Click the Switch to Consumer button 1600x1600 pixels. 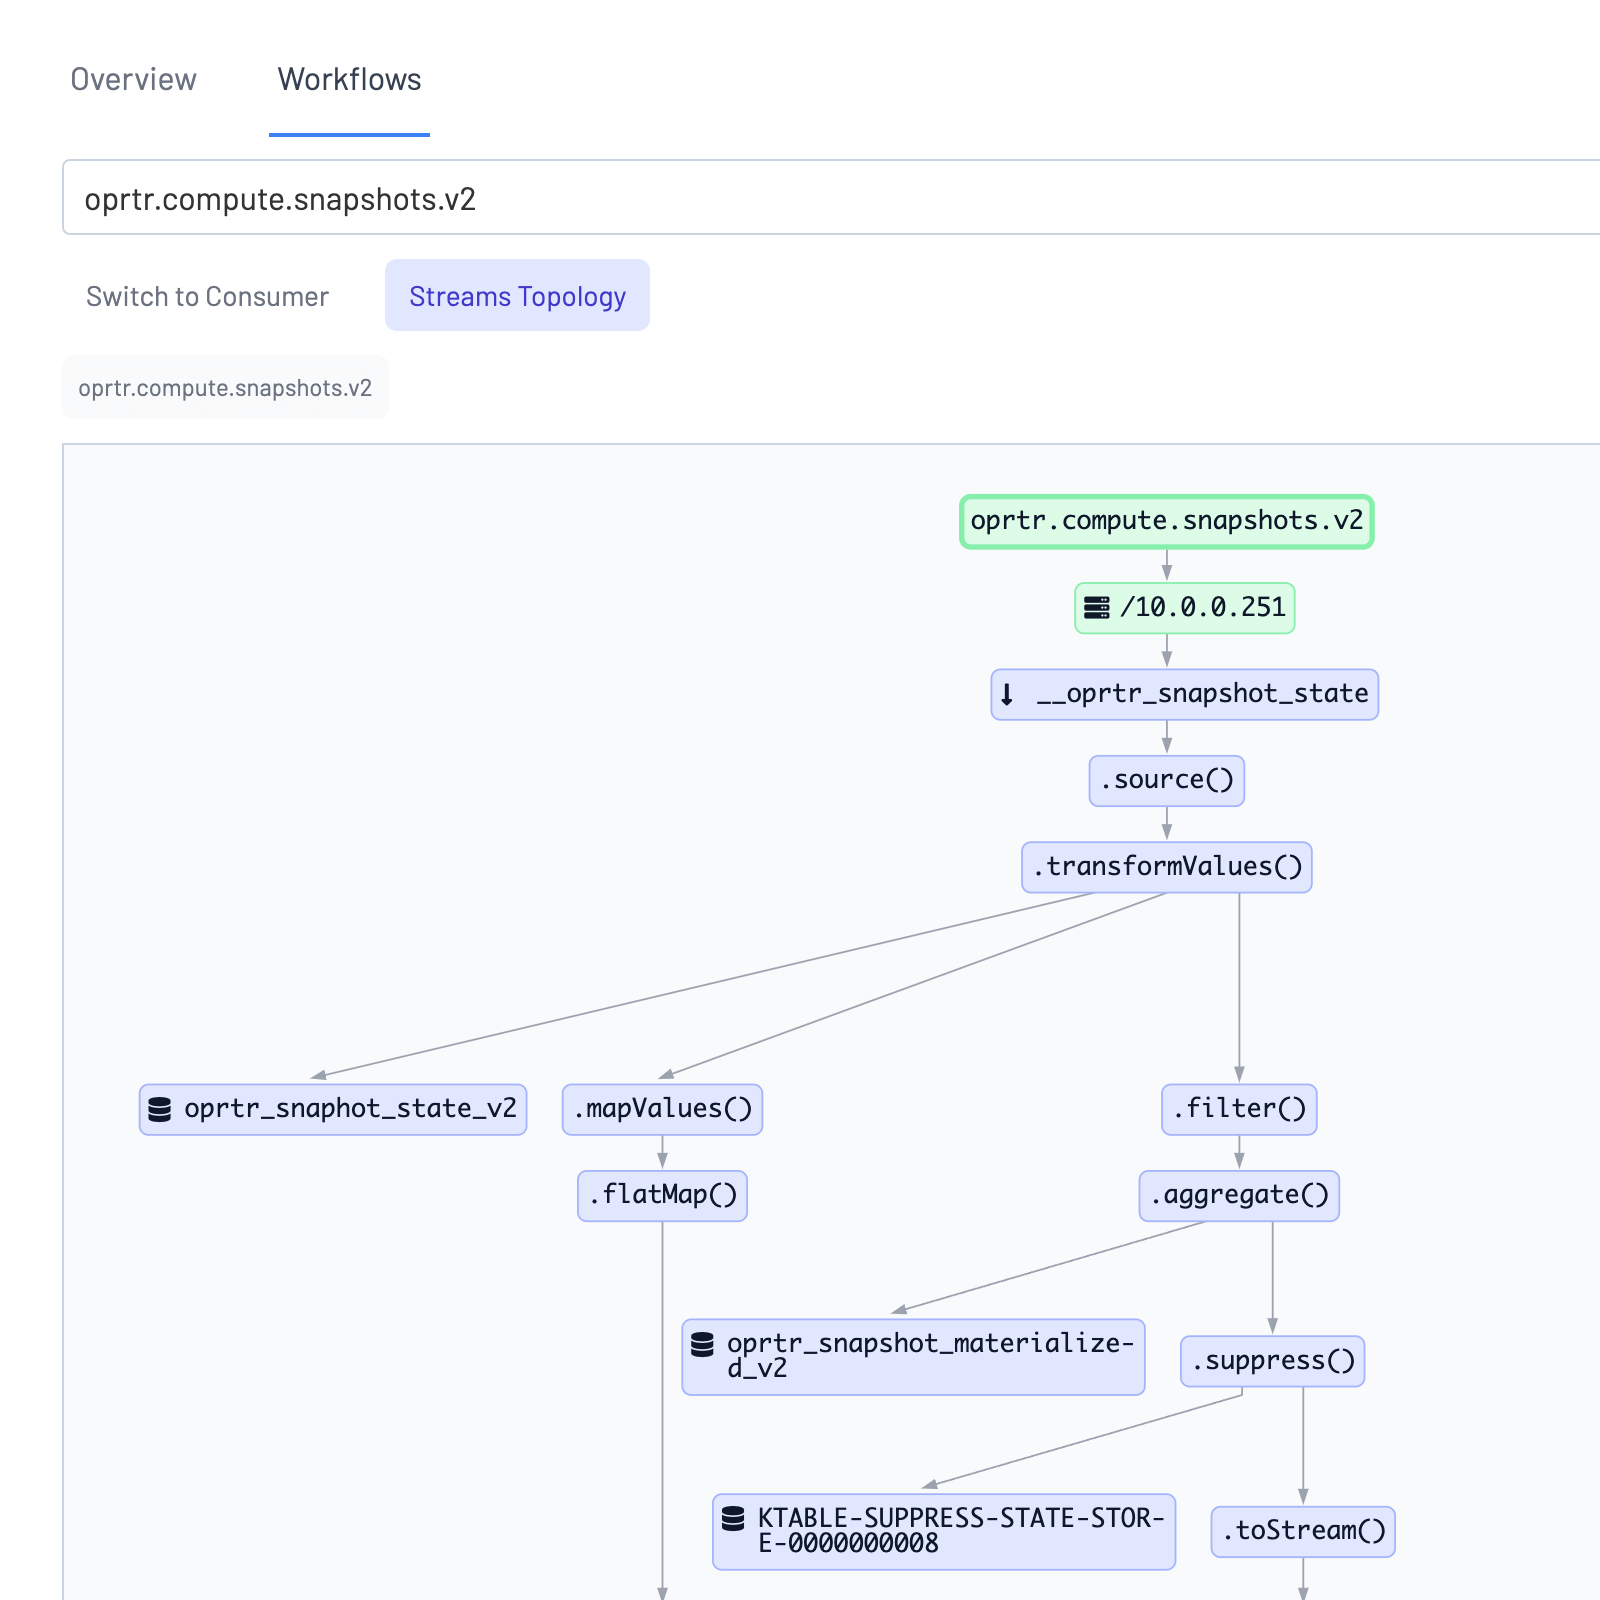[x=207, y=296]
